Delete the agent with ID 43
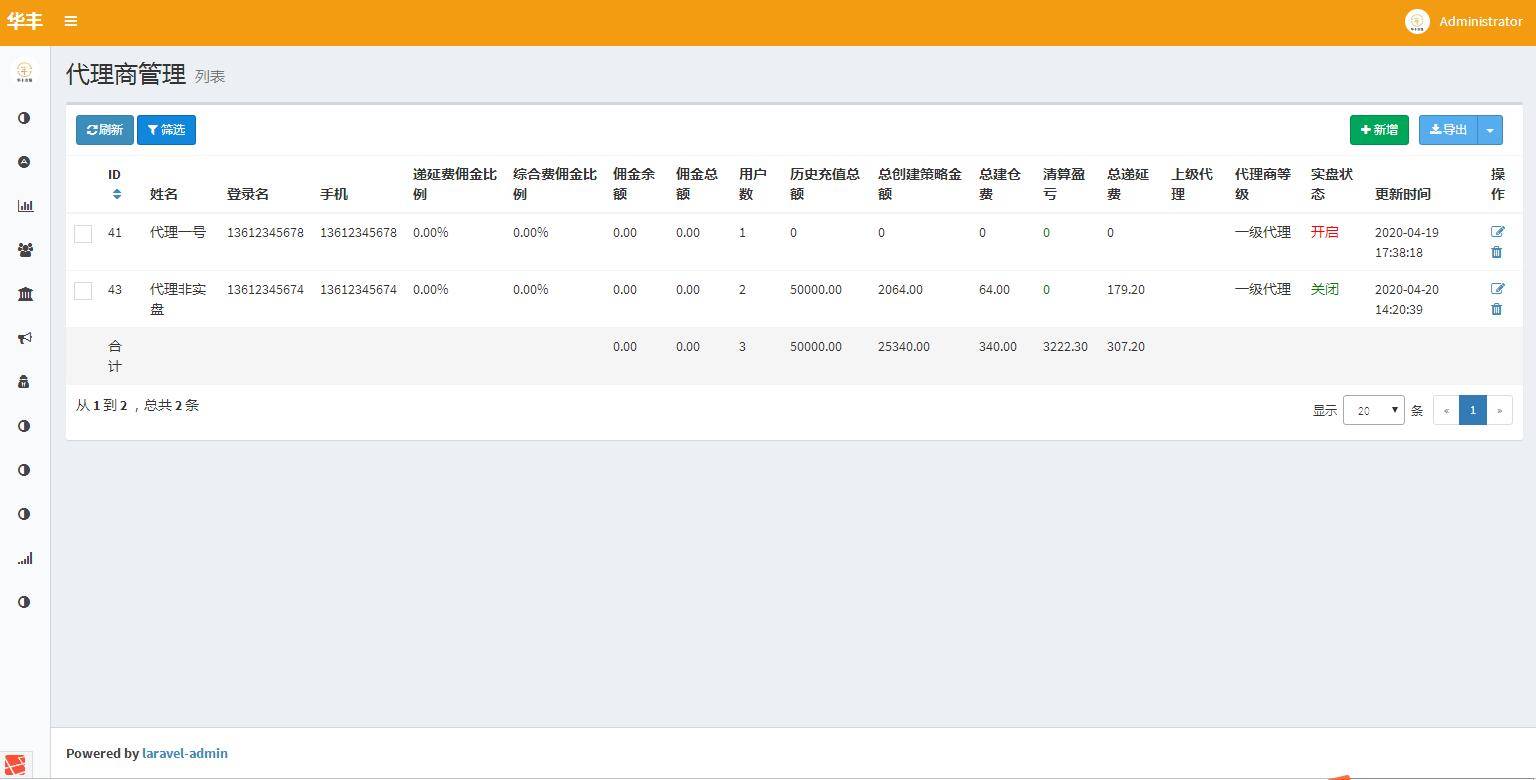Image resolution: width=1536 pixels, height=780 pixels. point(1496,309)
